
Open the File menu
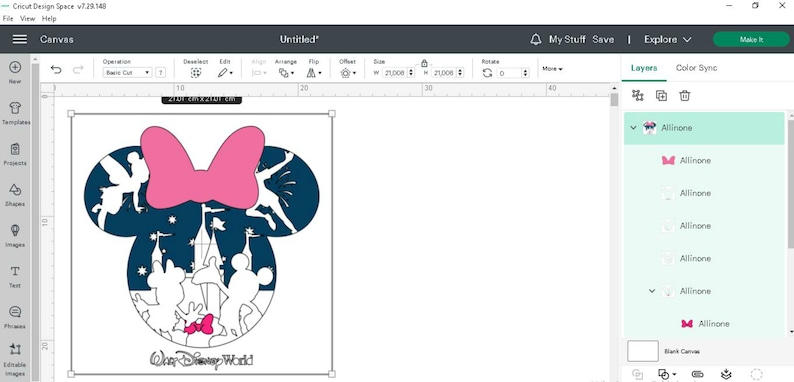tap(7, 18)
